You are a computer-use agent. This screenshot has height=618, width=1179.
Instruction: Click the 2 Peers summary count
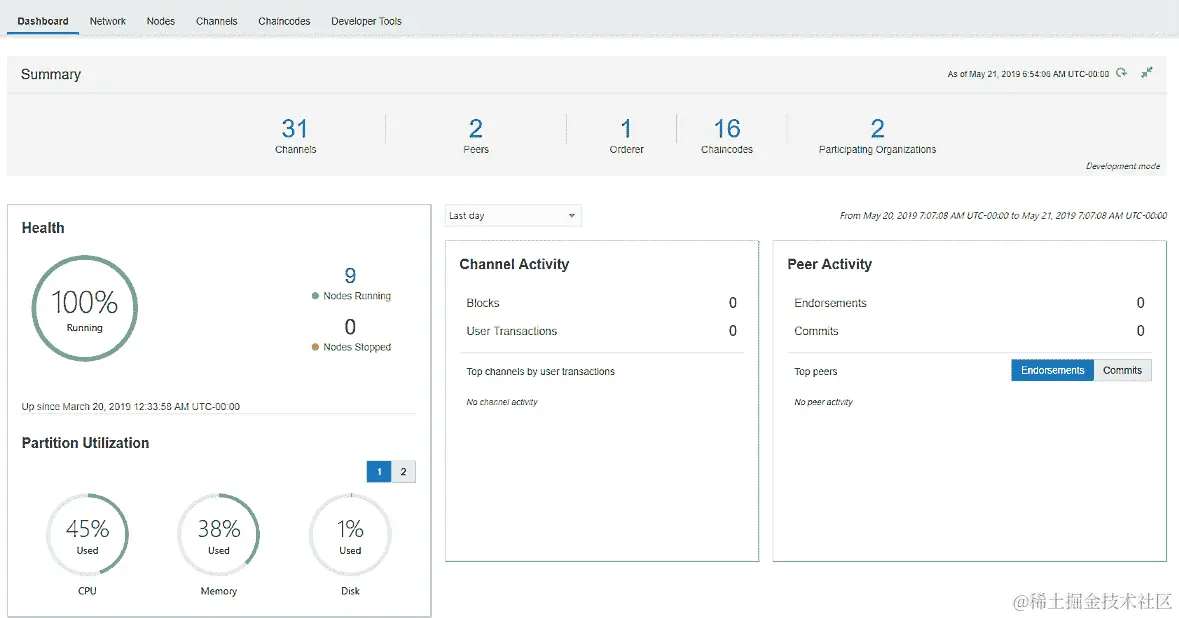(476, 129)
